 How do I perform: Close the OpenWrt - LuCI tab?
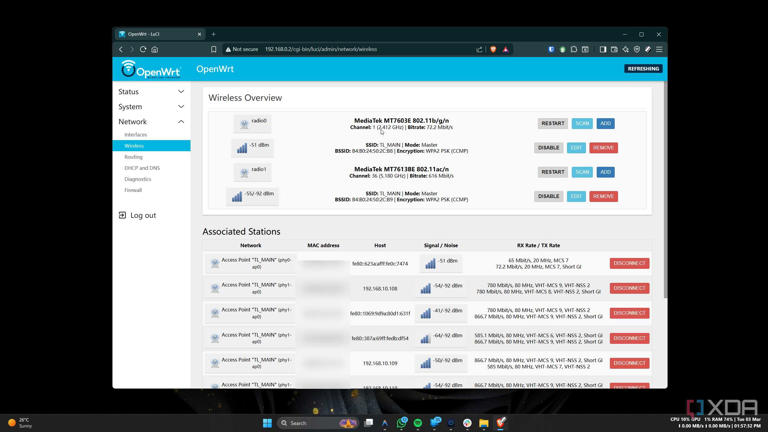(199, 34)
